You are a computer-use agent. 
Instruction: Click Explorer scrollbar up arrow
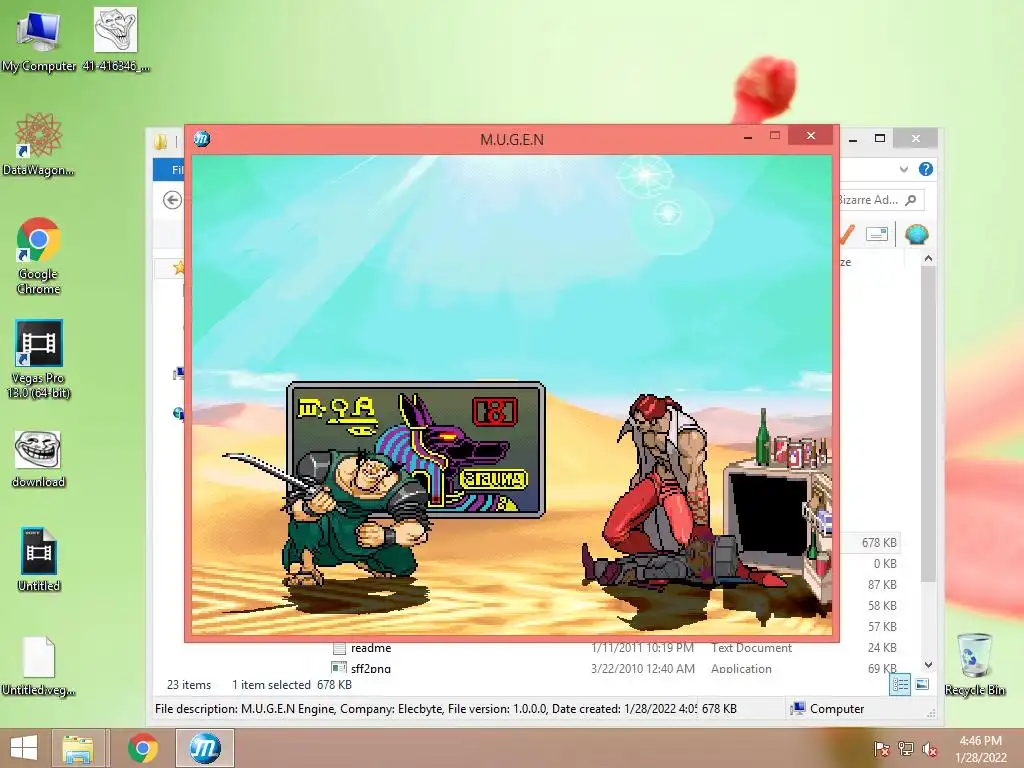pos(928,259)
